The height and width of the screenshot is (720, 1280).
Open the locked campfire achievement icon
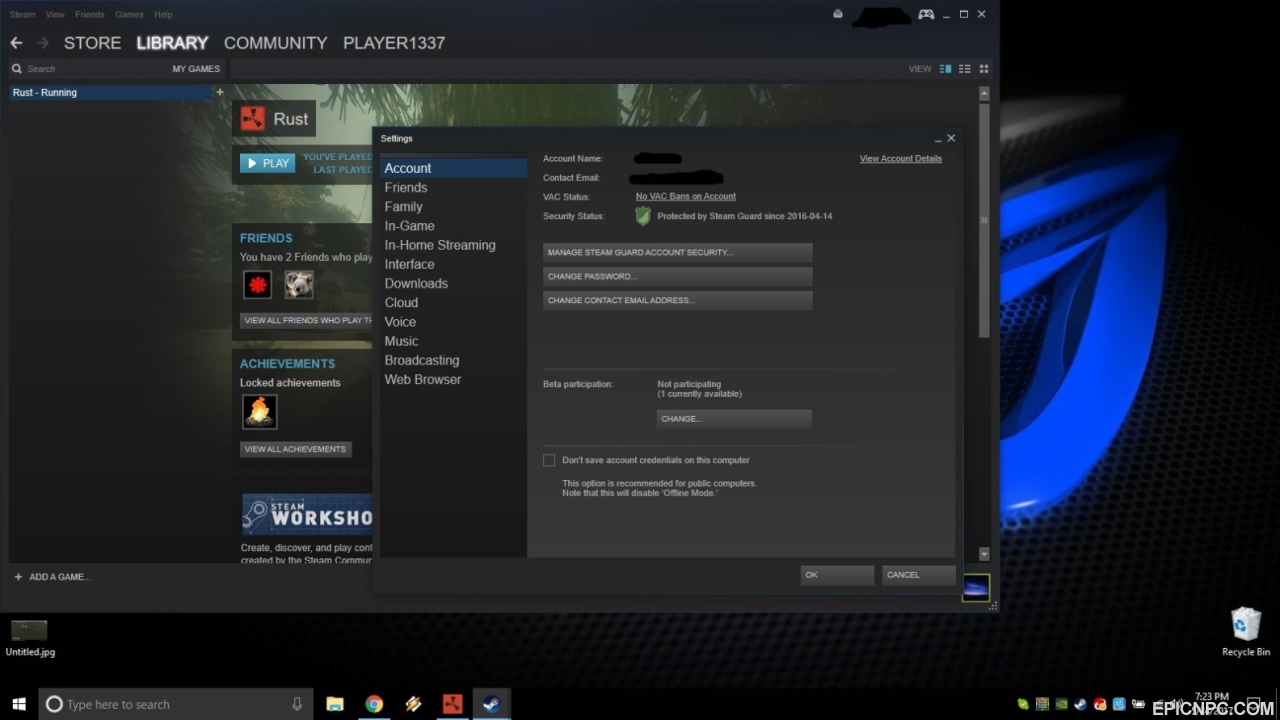pyautogui.click(x=259, y=411)
